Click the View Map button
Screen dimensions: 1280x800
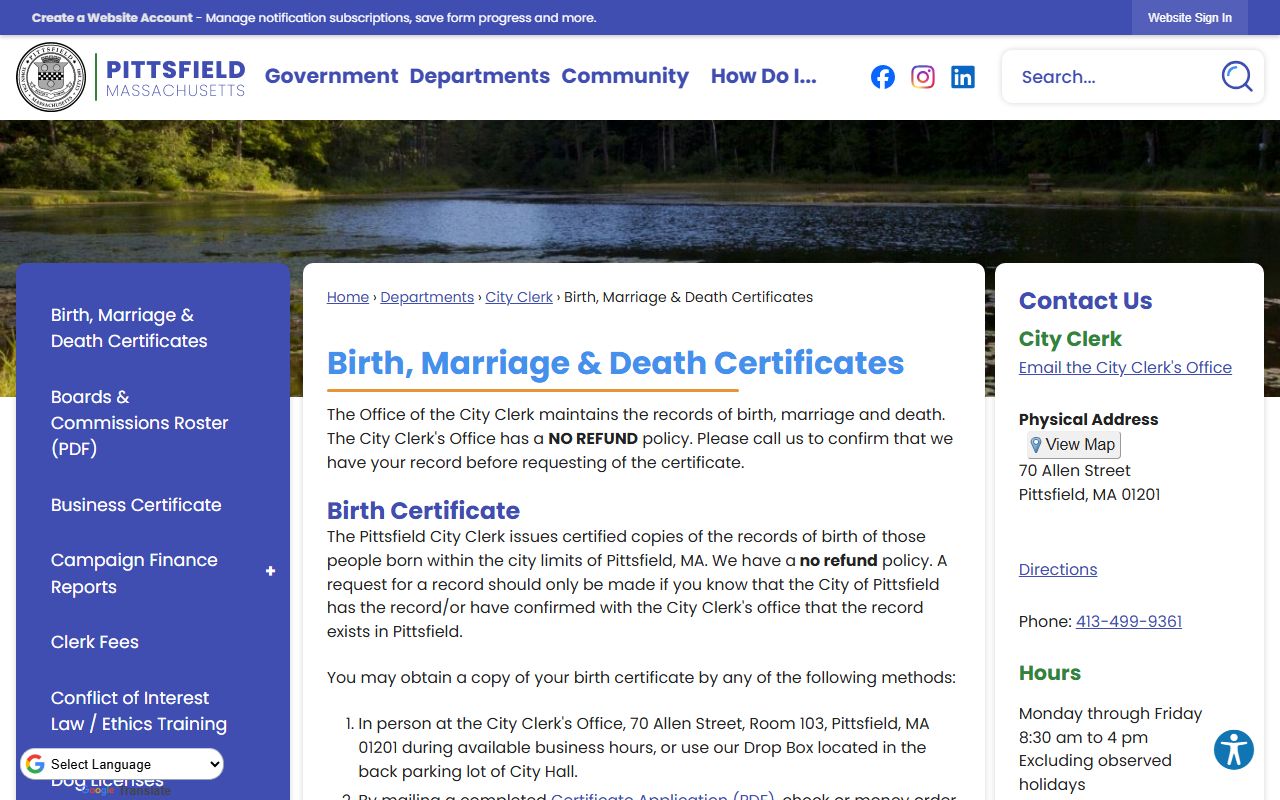coord(1073,445)
